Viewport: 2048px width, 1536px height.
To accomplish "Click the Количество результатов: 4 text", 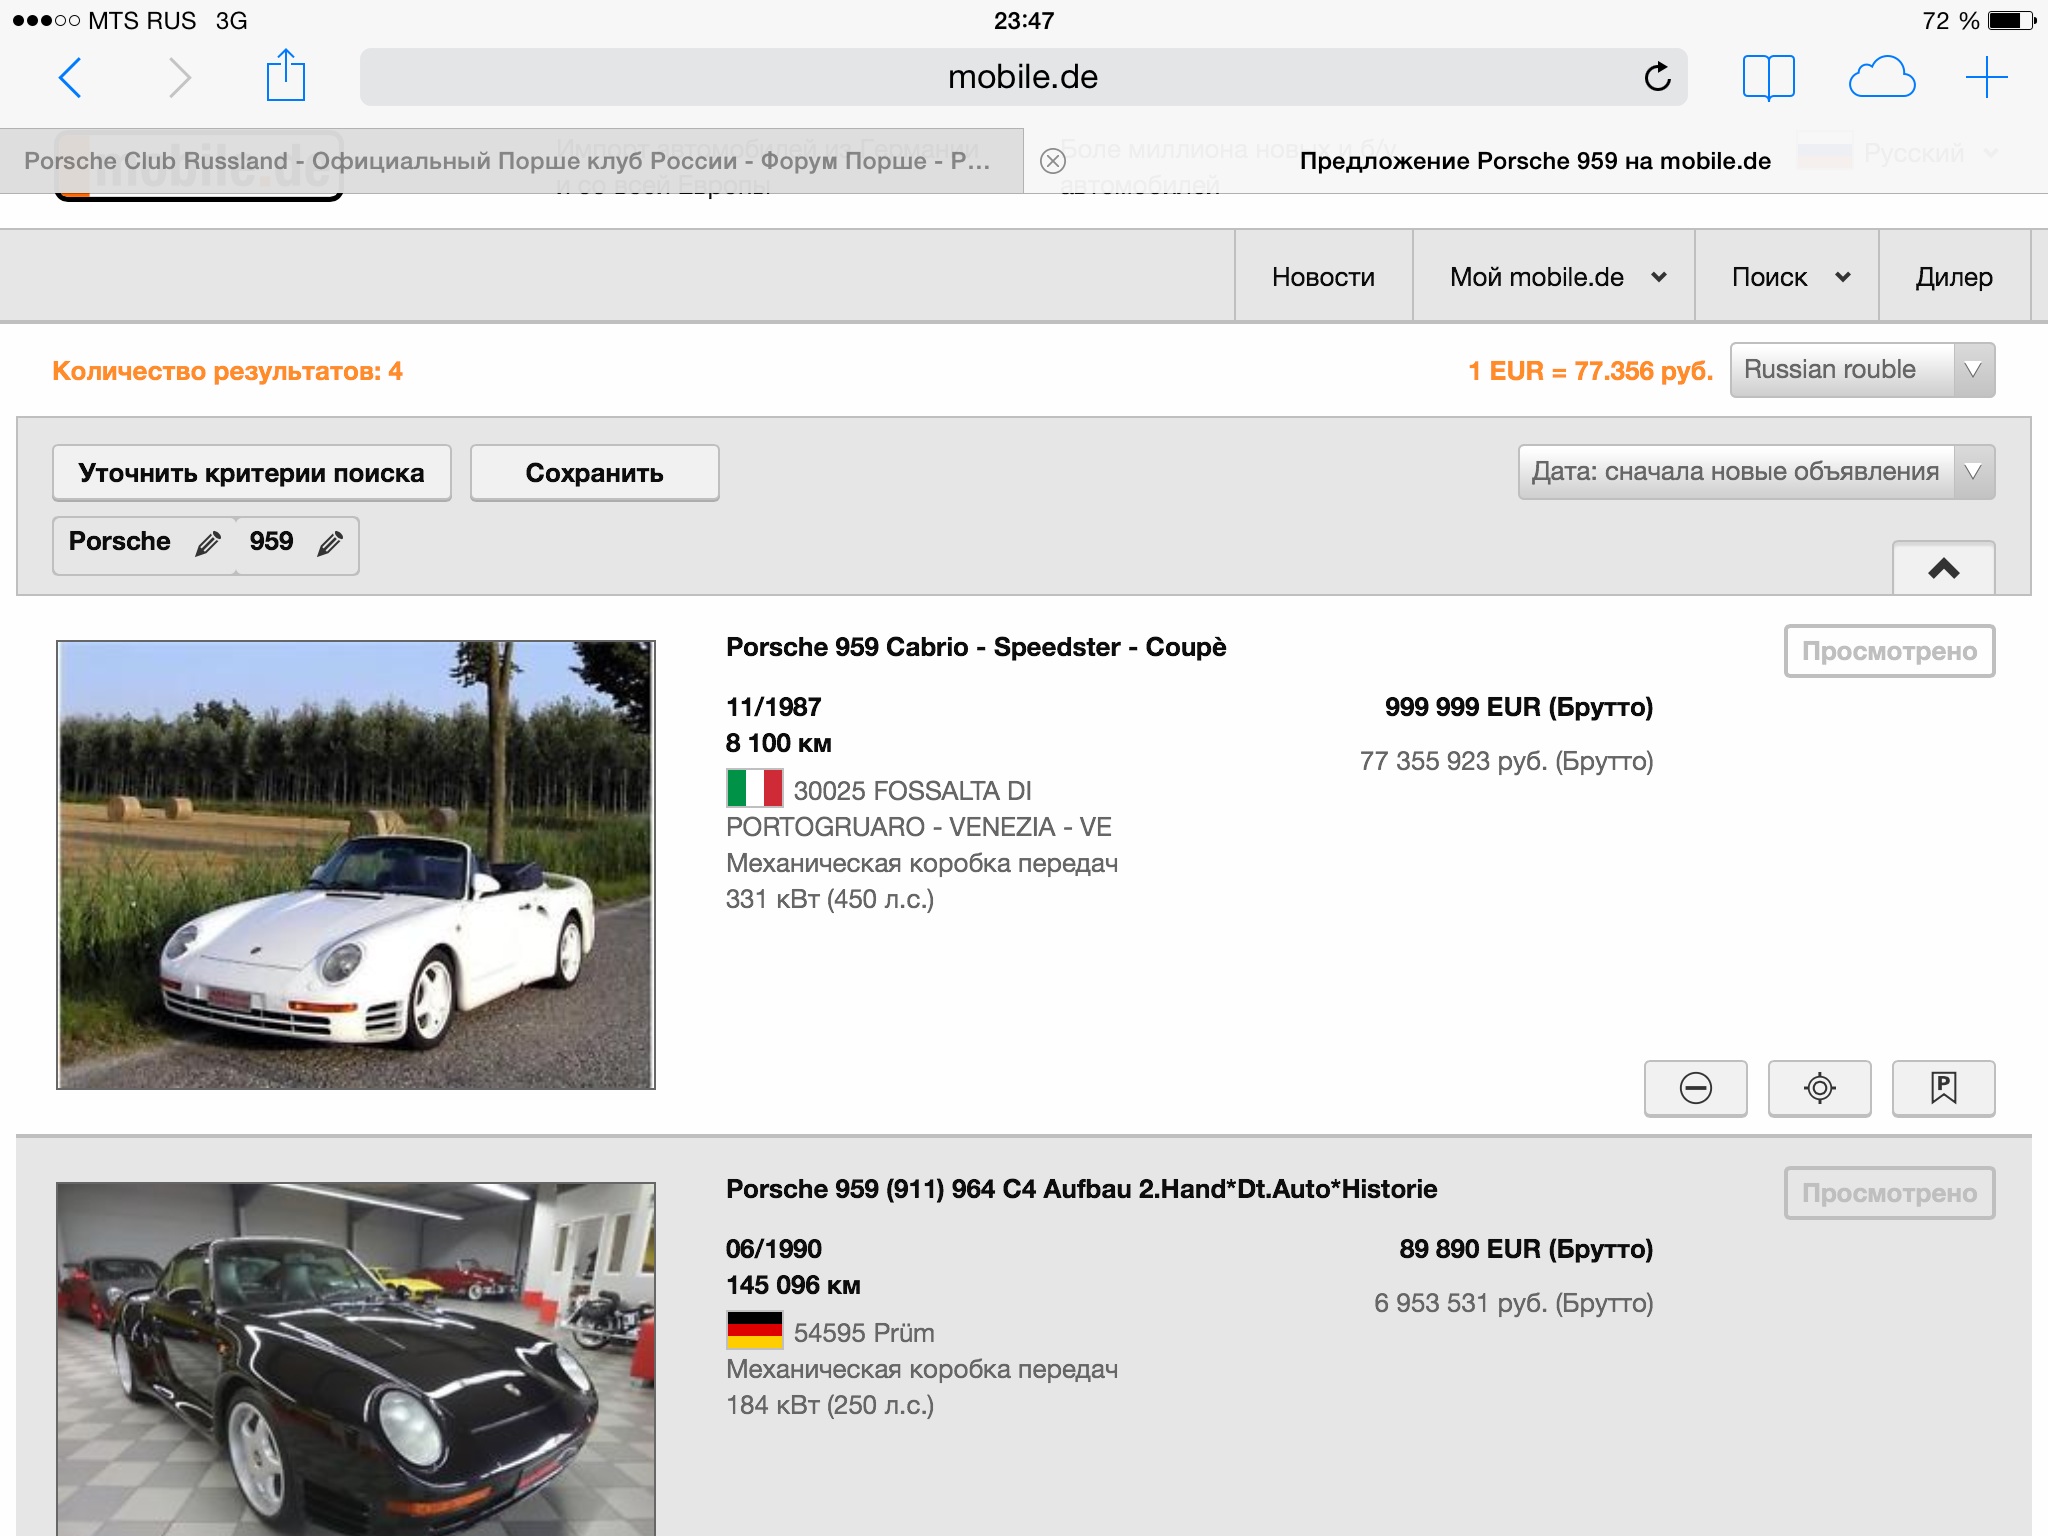I will tap(228, 371).
